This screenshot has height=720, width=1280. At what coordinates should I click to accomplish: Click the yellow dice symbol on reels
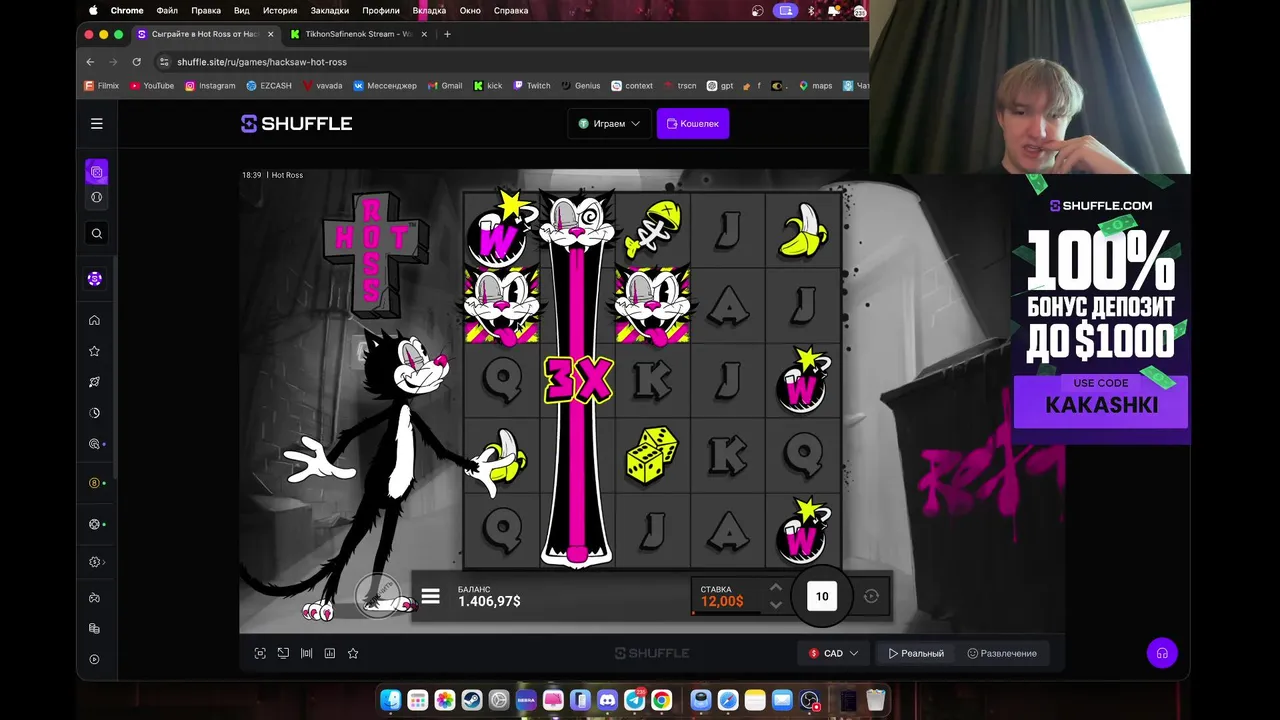pos(652,455)
